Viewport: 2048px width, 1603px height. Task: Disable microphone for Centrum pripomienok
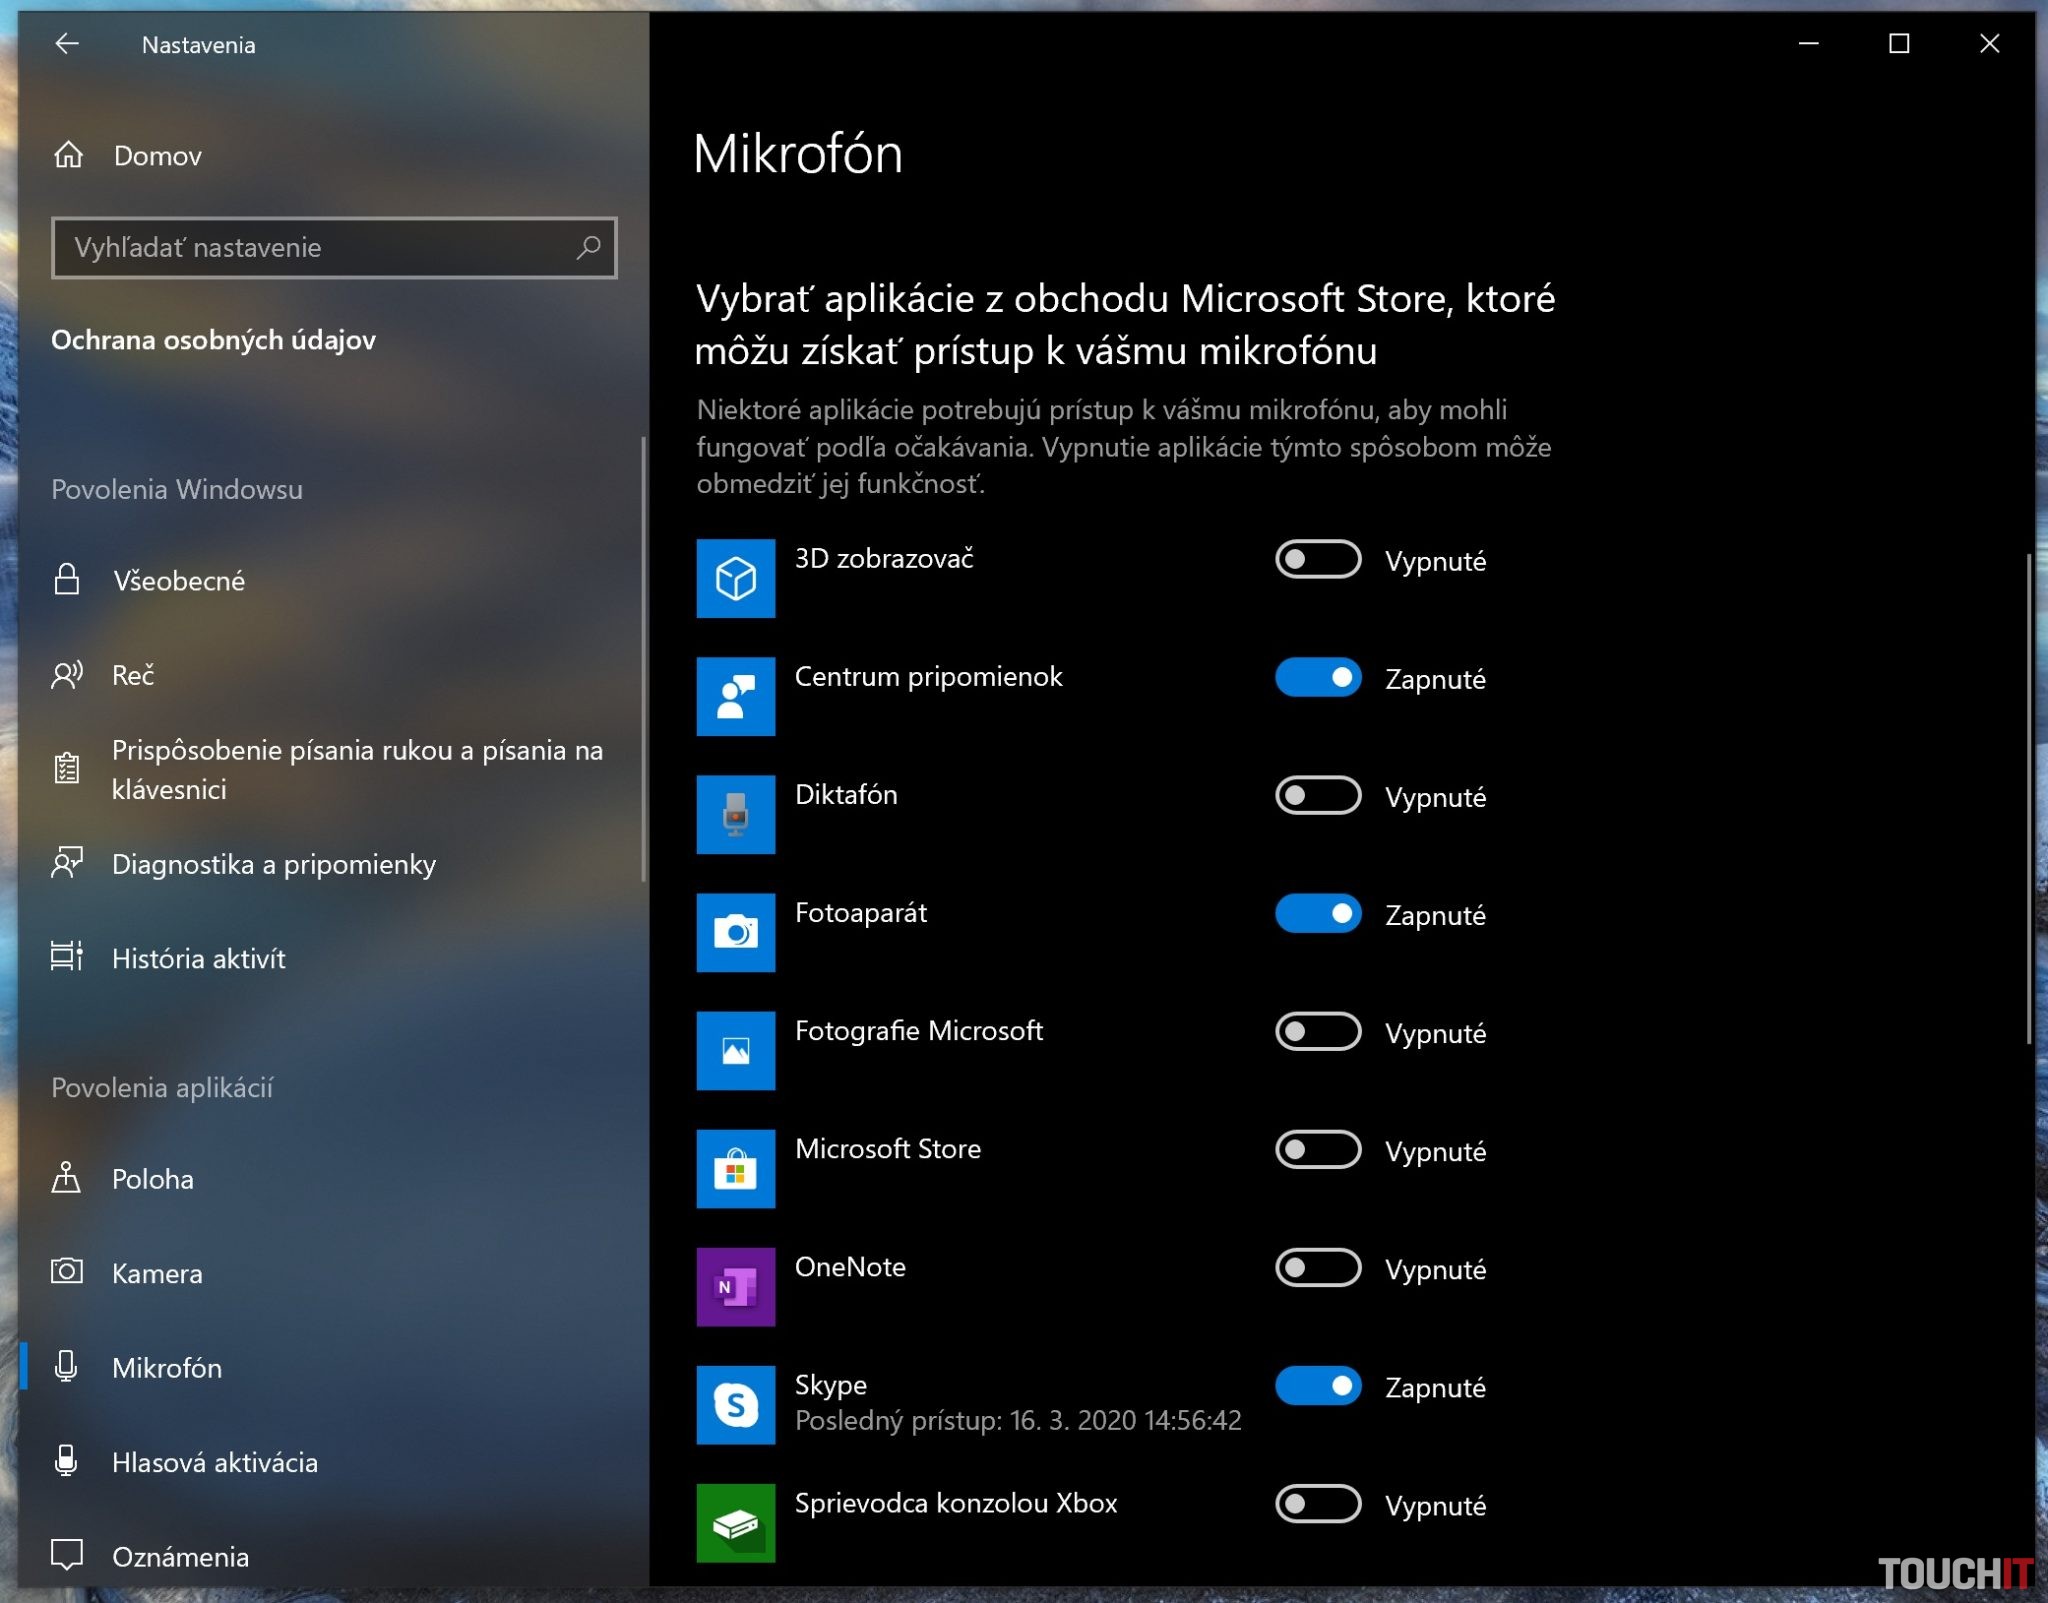(1317, 678)
